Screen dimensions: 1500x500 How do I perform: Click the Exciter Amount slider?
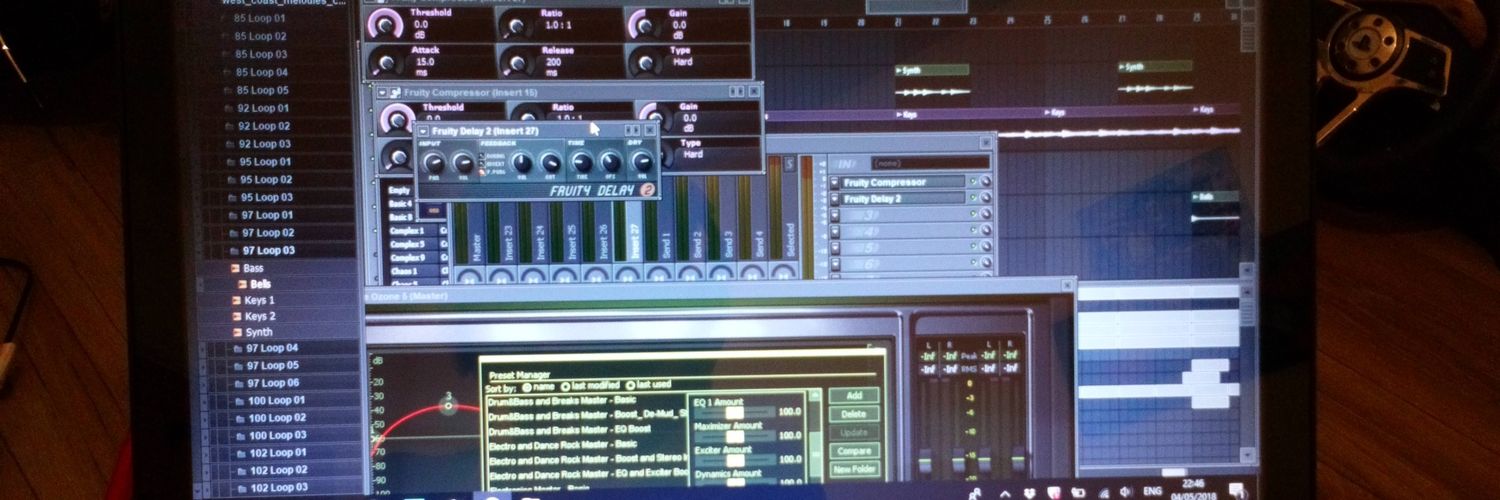tap(735, 461)
